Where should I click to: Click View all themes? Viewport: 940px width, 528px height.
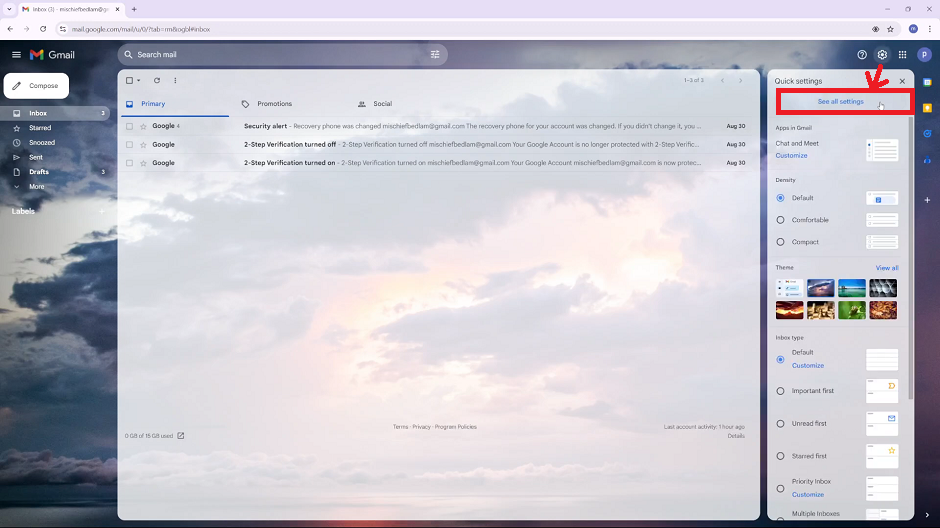point(887,268)
